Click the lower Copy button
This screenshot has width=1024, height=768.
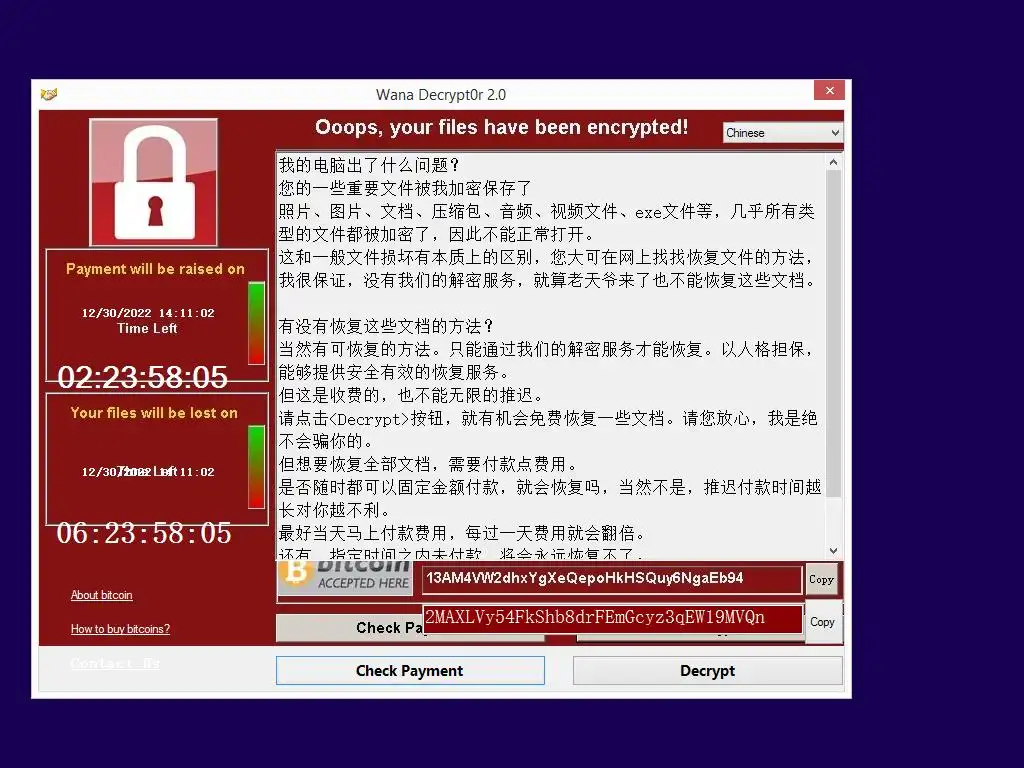click(x=823, y=622)
